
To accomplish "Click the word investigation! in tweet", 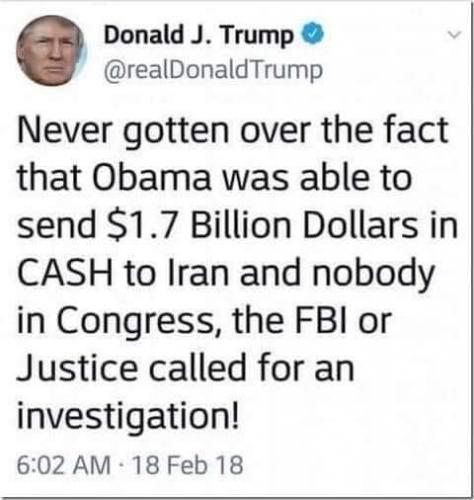I will tap(128, 418).
